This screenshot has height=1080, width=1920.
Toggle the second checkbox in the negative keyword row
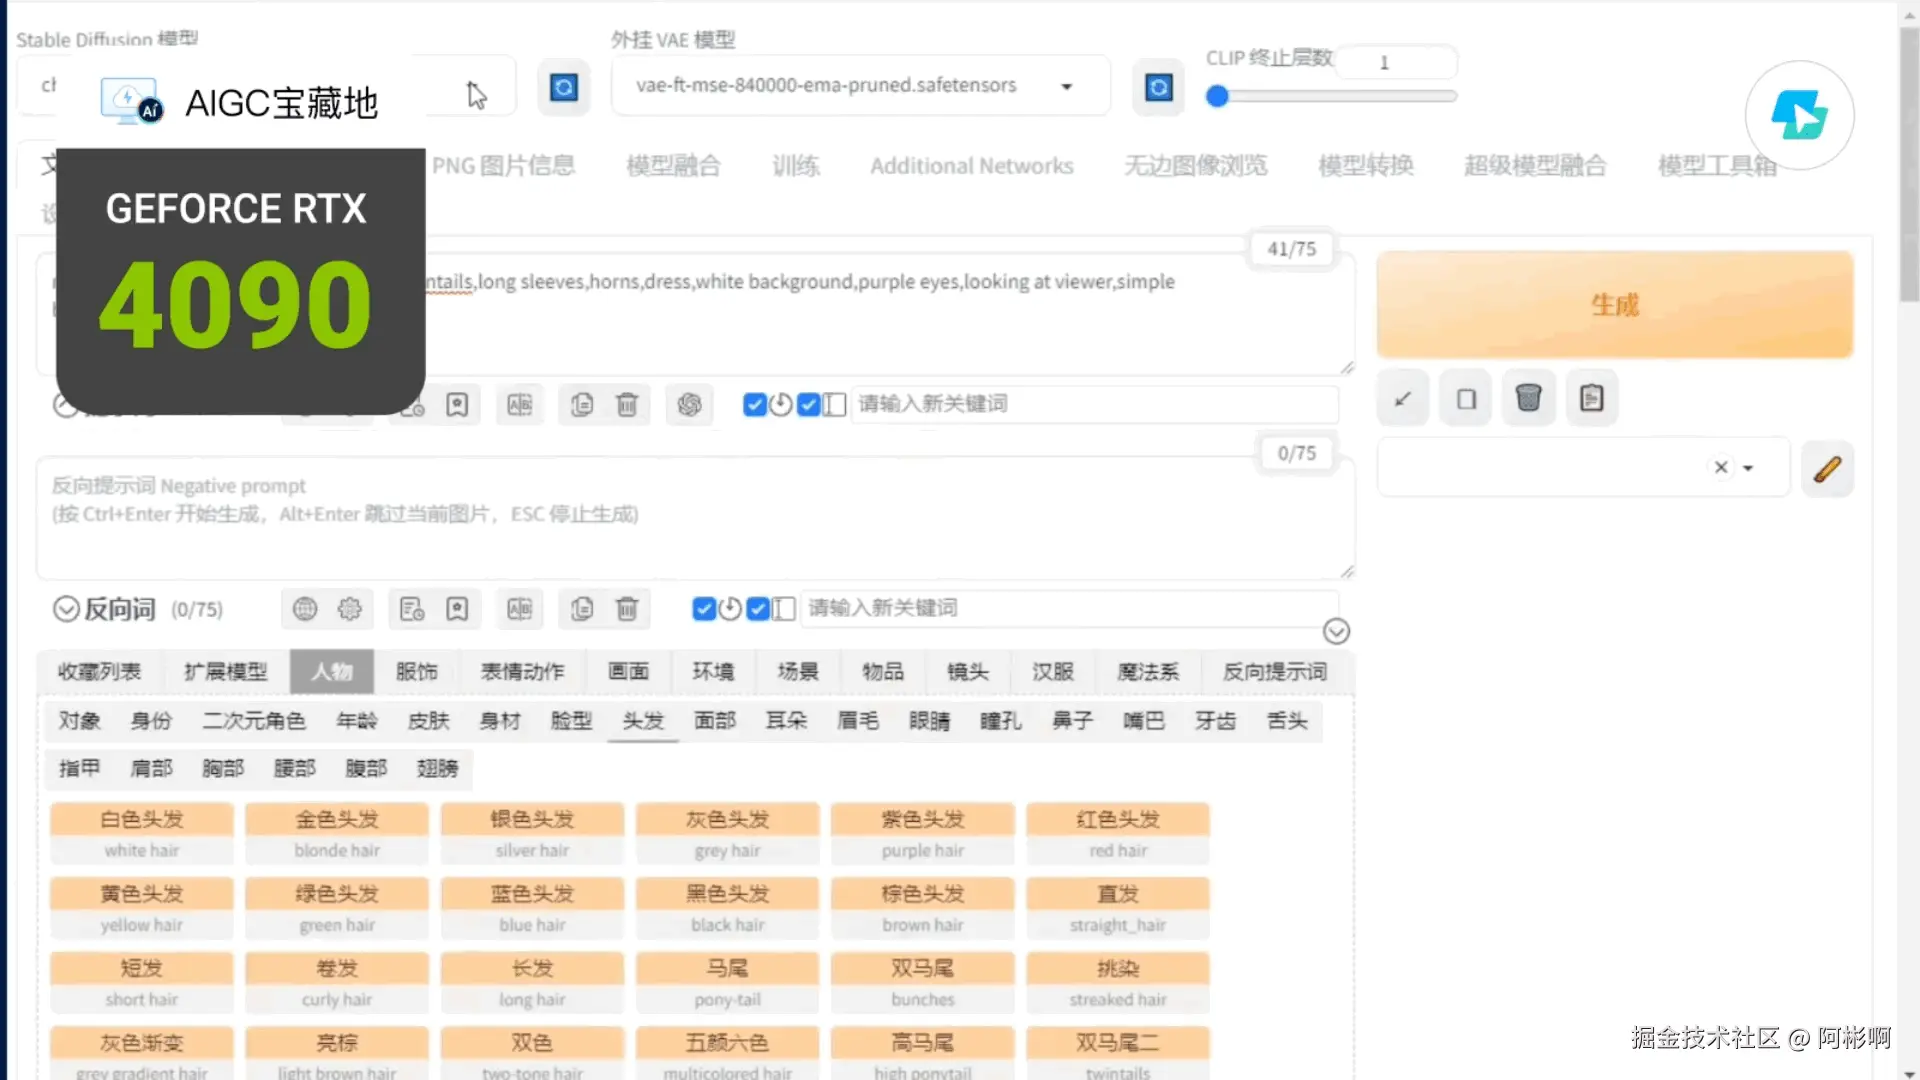pyautogui.click(x=757, y=609)
